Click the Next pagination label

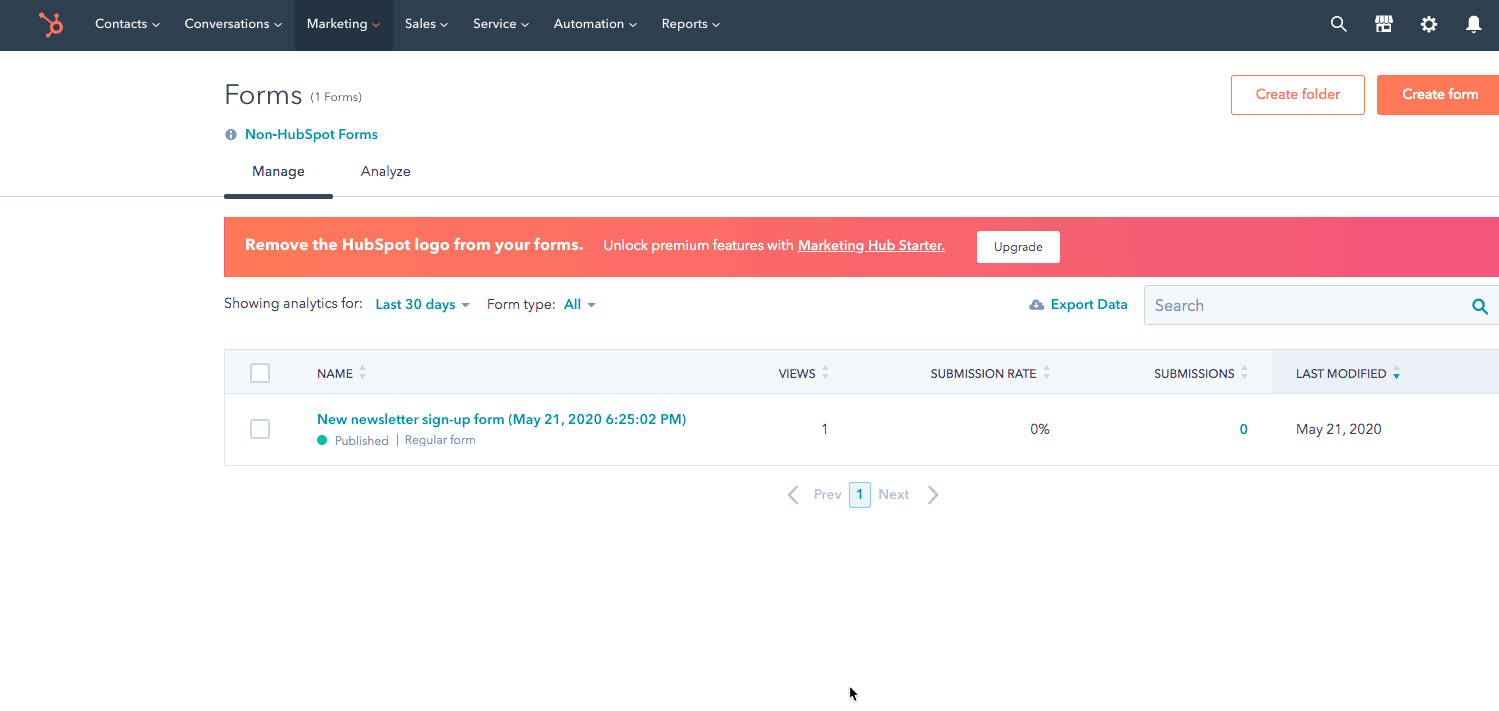point(894,495)
